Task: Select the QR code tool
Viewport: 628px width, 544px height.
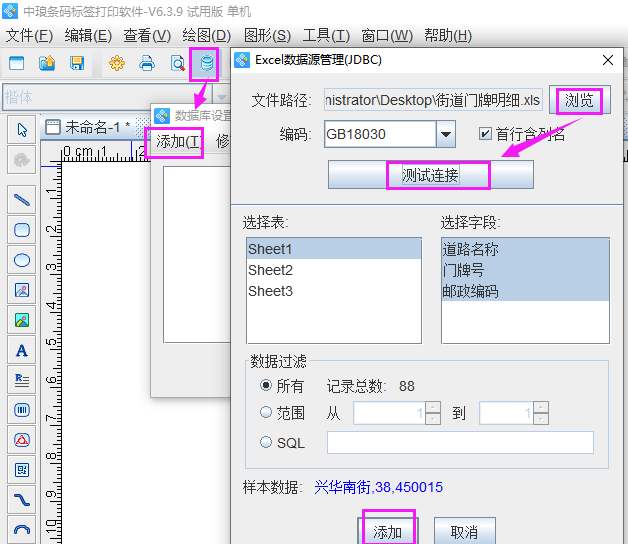Action: [x=22, y=470]
